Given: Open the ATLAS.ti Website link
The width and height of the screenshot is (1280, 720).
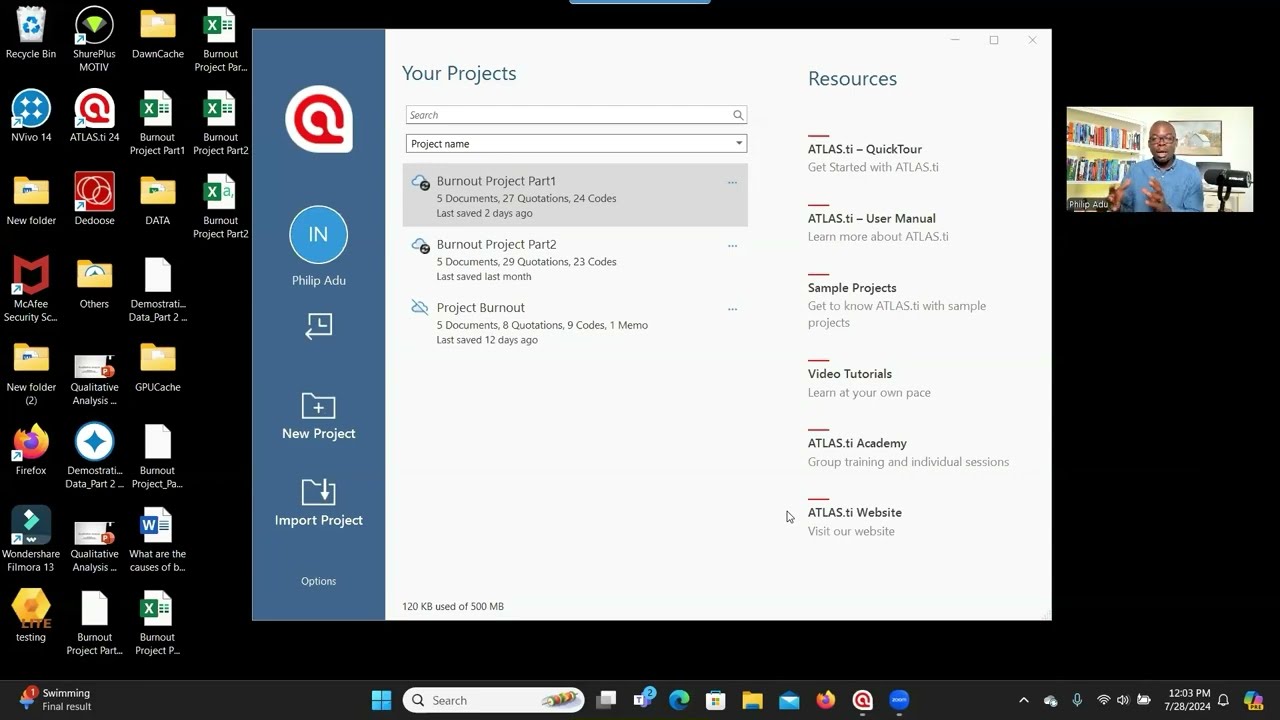Looking at the screenshot, I should tap(855, 512).
